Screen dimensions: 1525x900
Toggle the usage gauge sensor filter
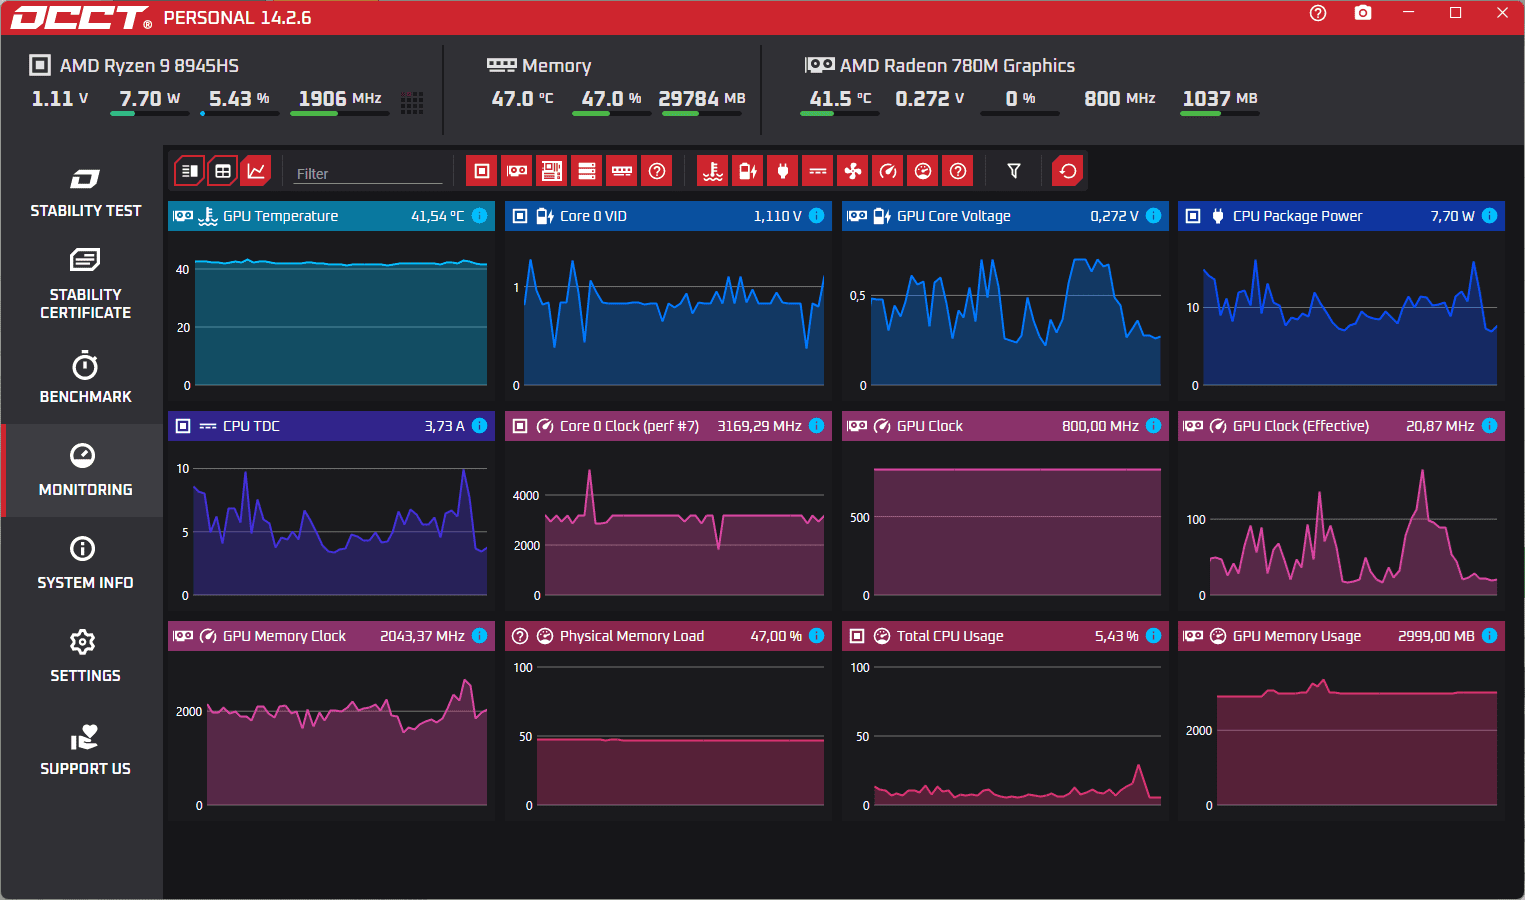coord(923,171)
